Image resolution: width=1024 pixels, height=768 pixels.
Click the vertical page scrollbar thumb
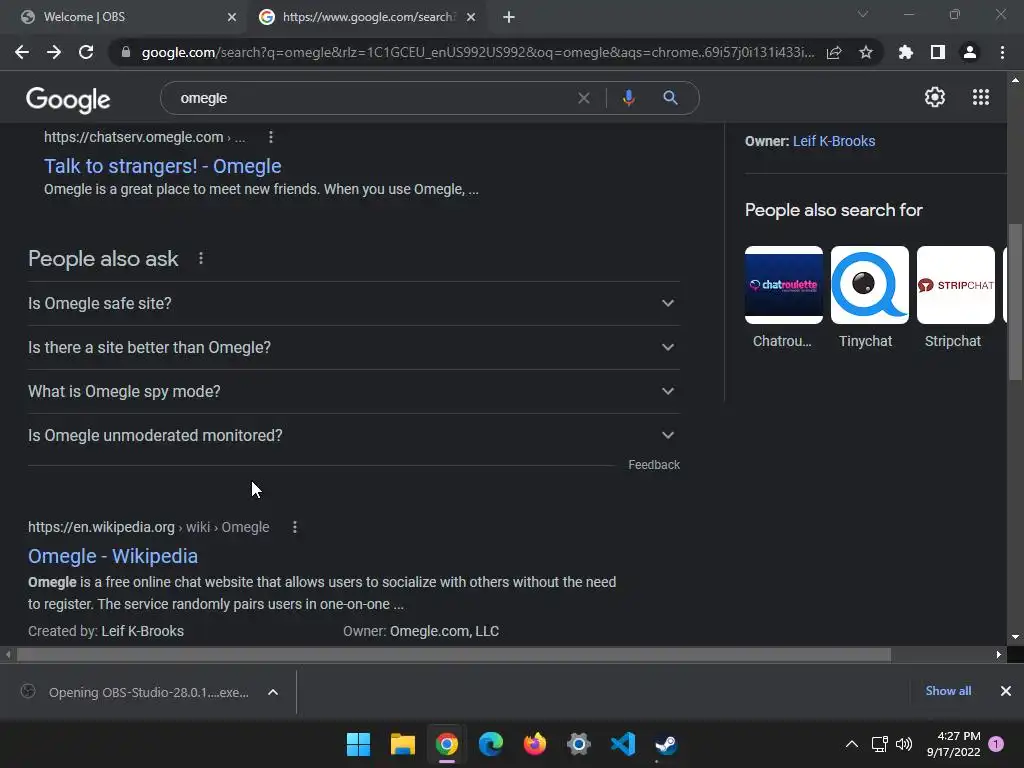[1015, 302]
